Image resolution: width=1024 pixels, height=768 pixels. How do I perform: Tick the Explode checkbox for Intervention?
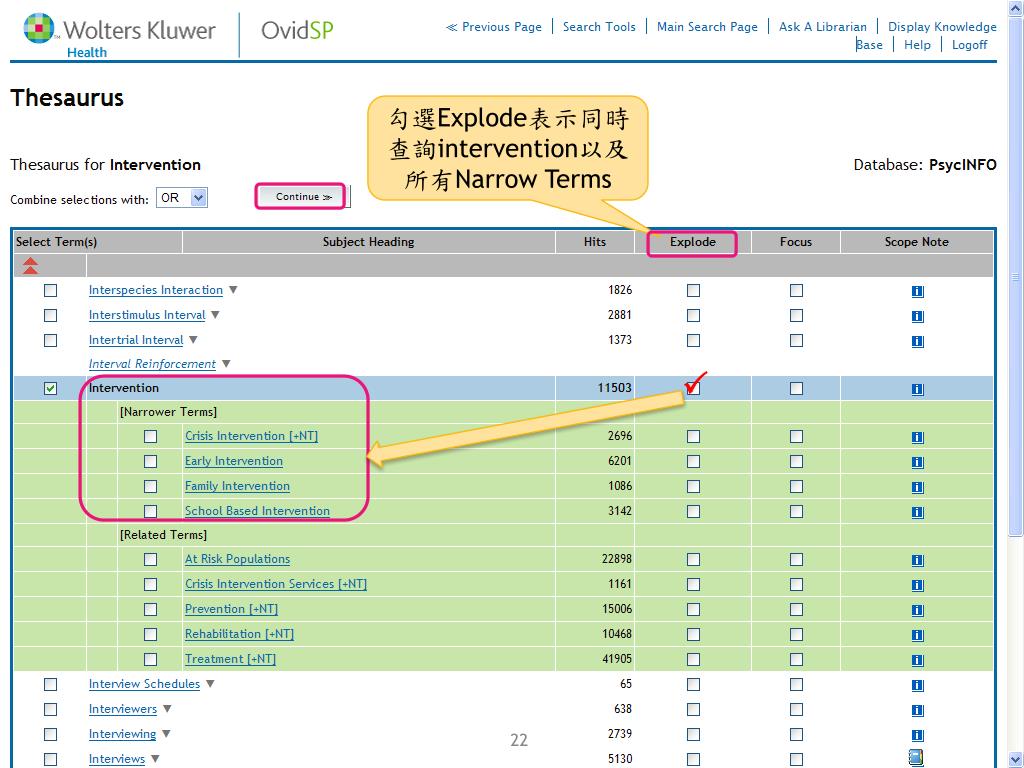(x=693, y=389)
